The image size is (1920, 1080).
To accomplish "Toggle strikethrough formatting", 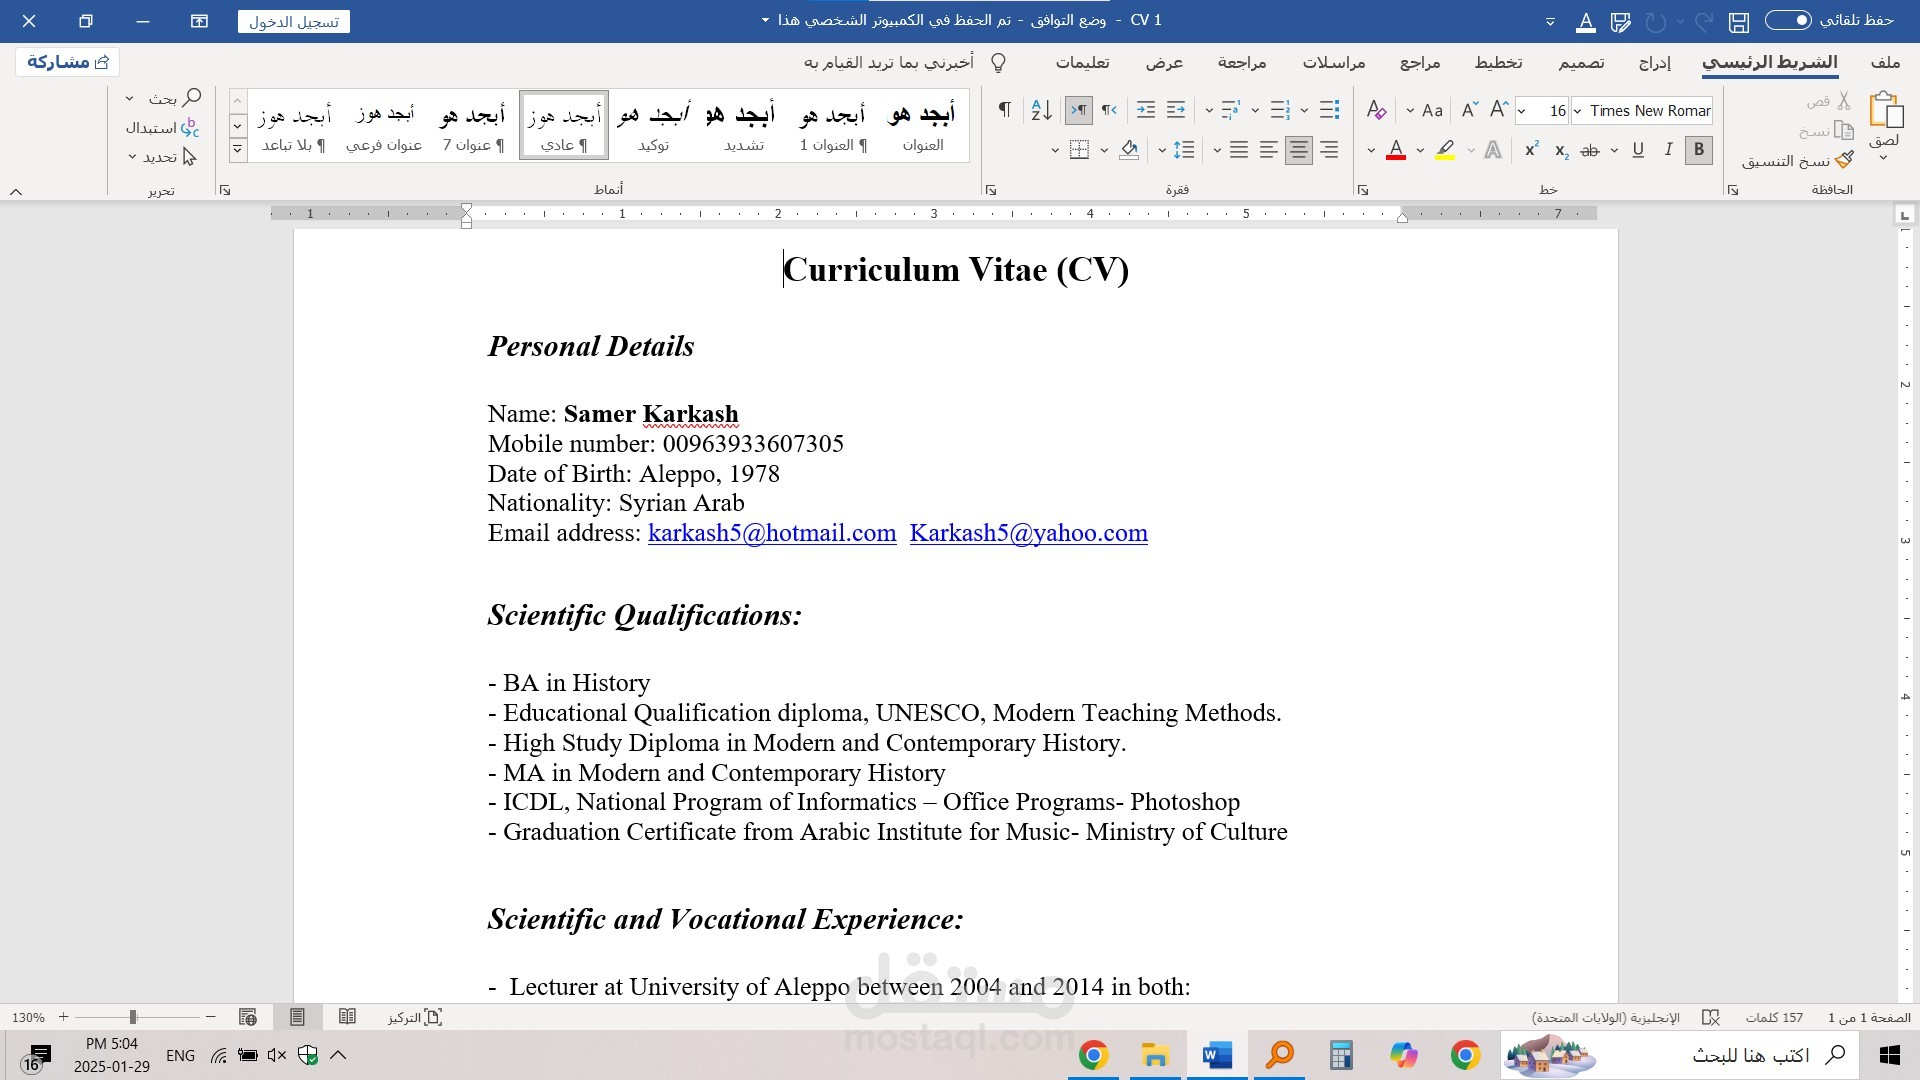I will coord(1590,151).
